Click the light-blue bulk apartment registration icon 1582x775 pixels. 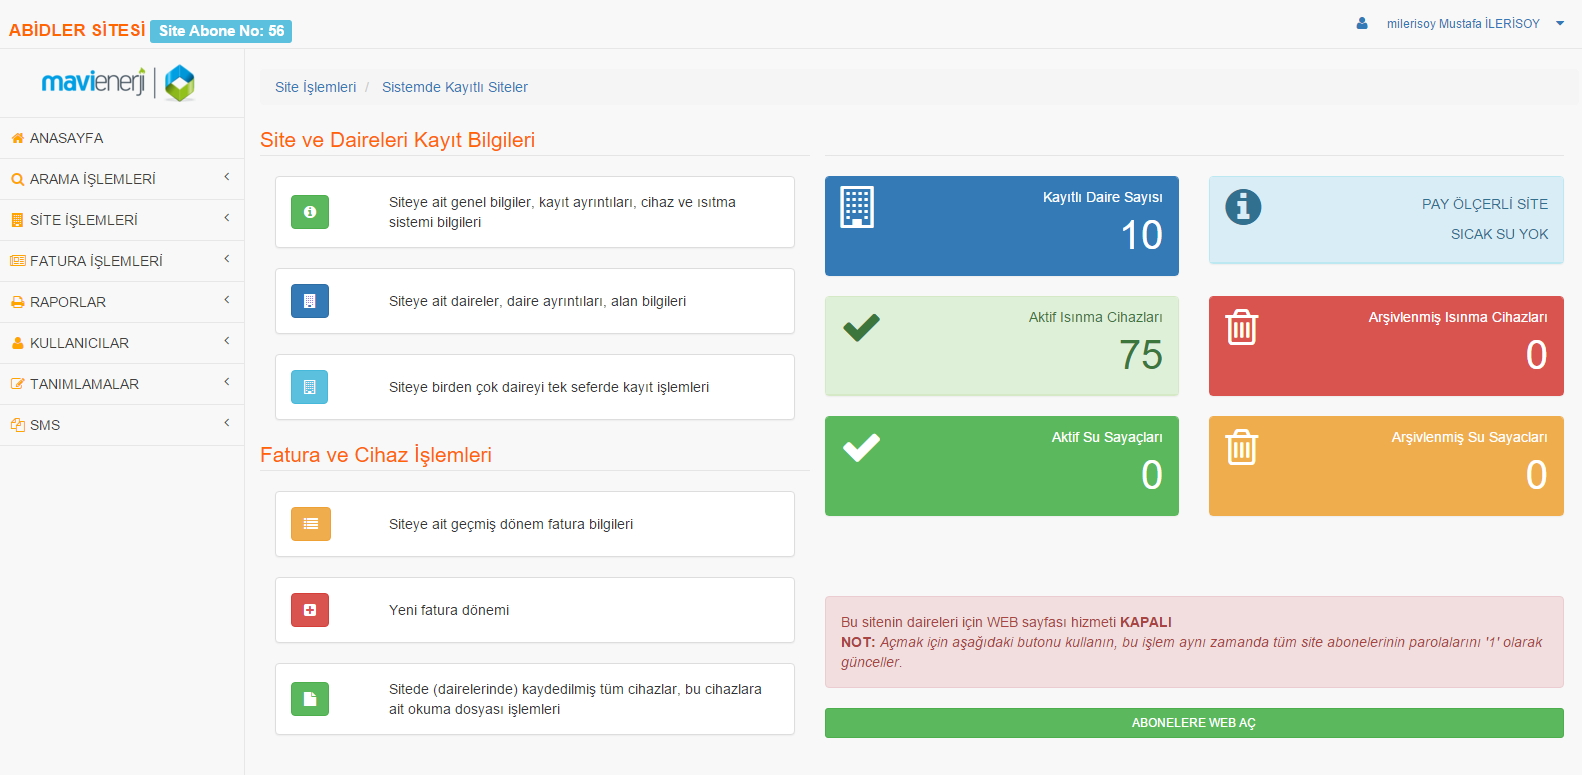tap(310, 387)
